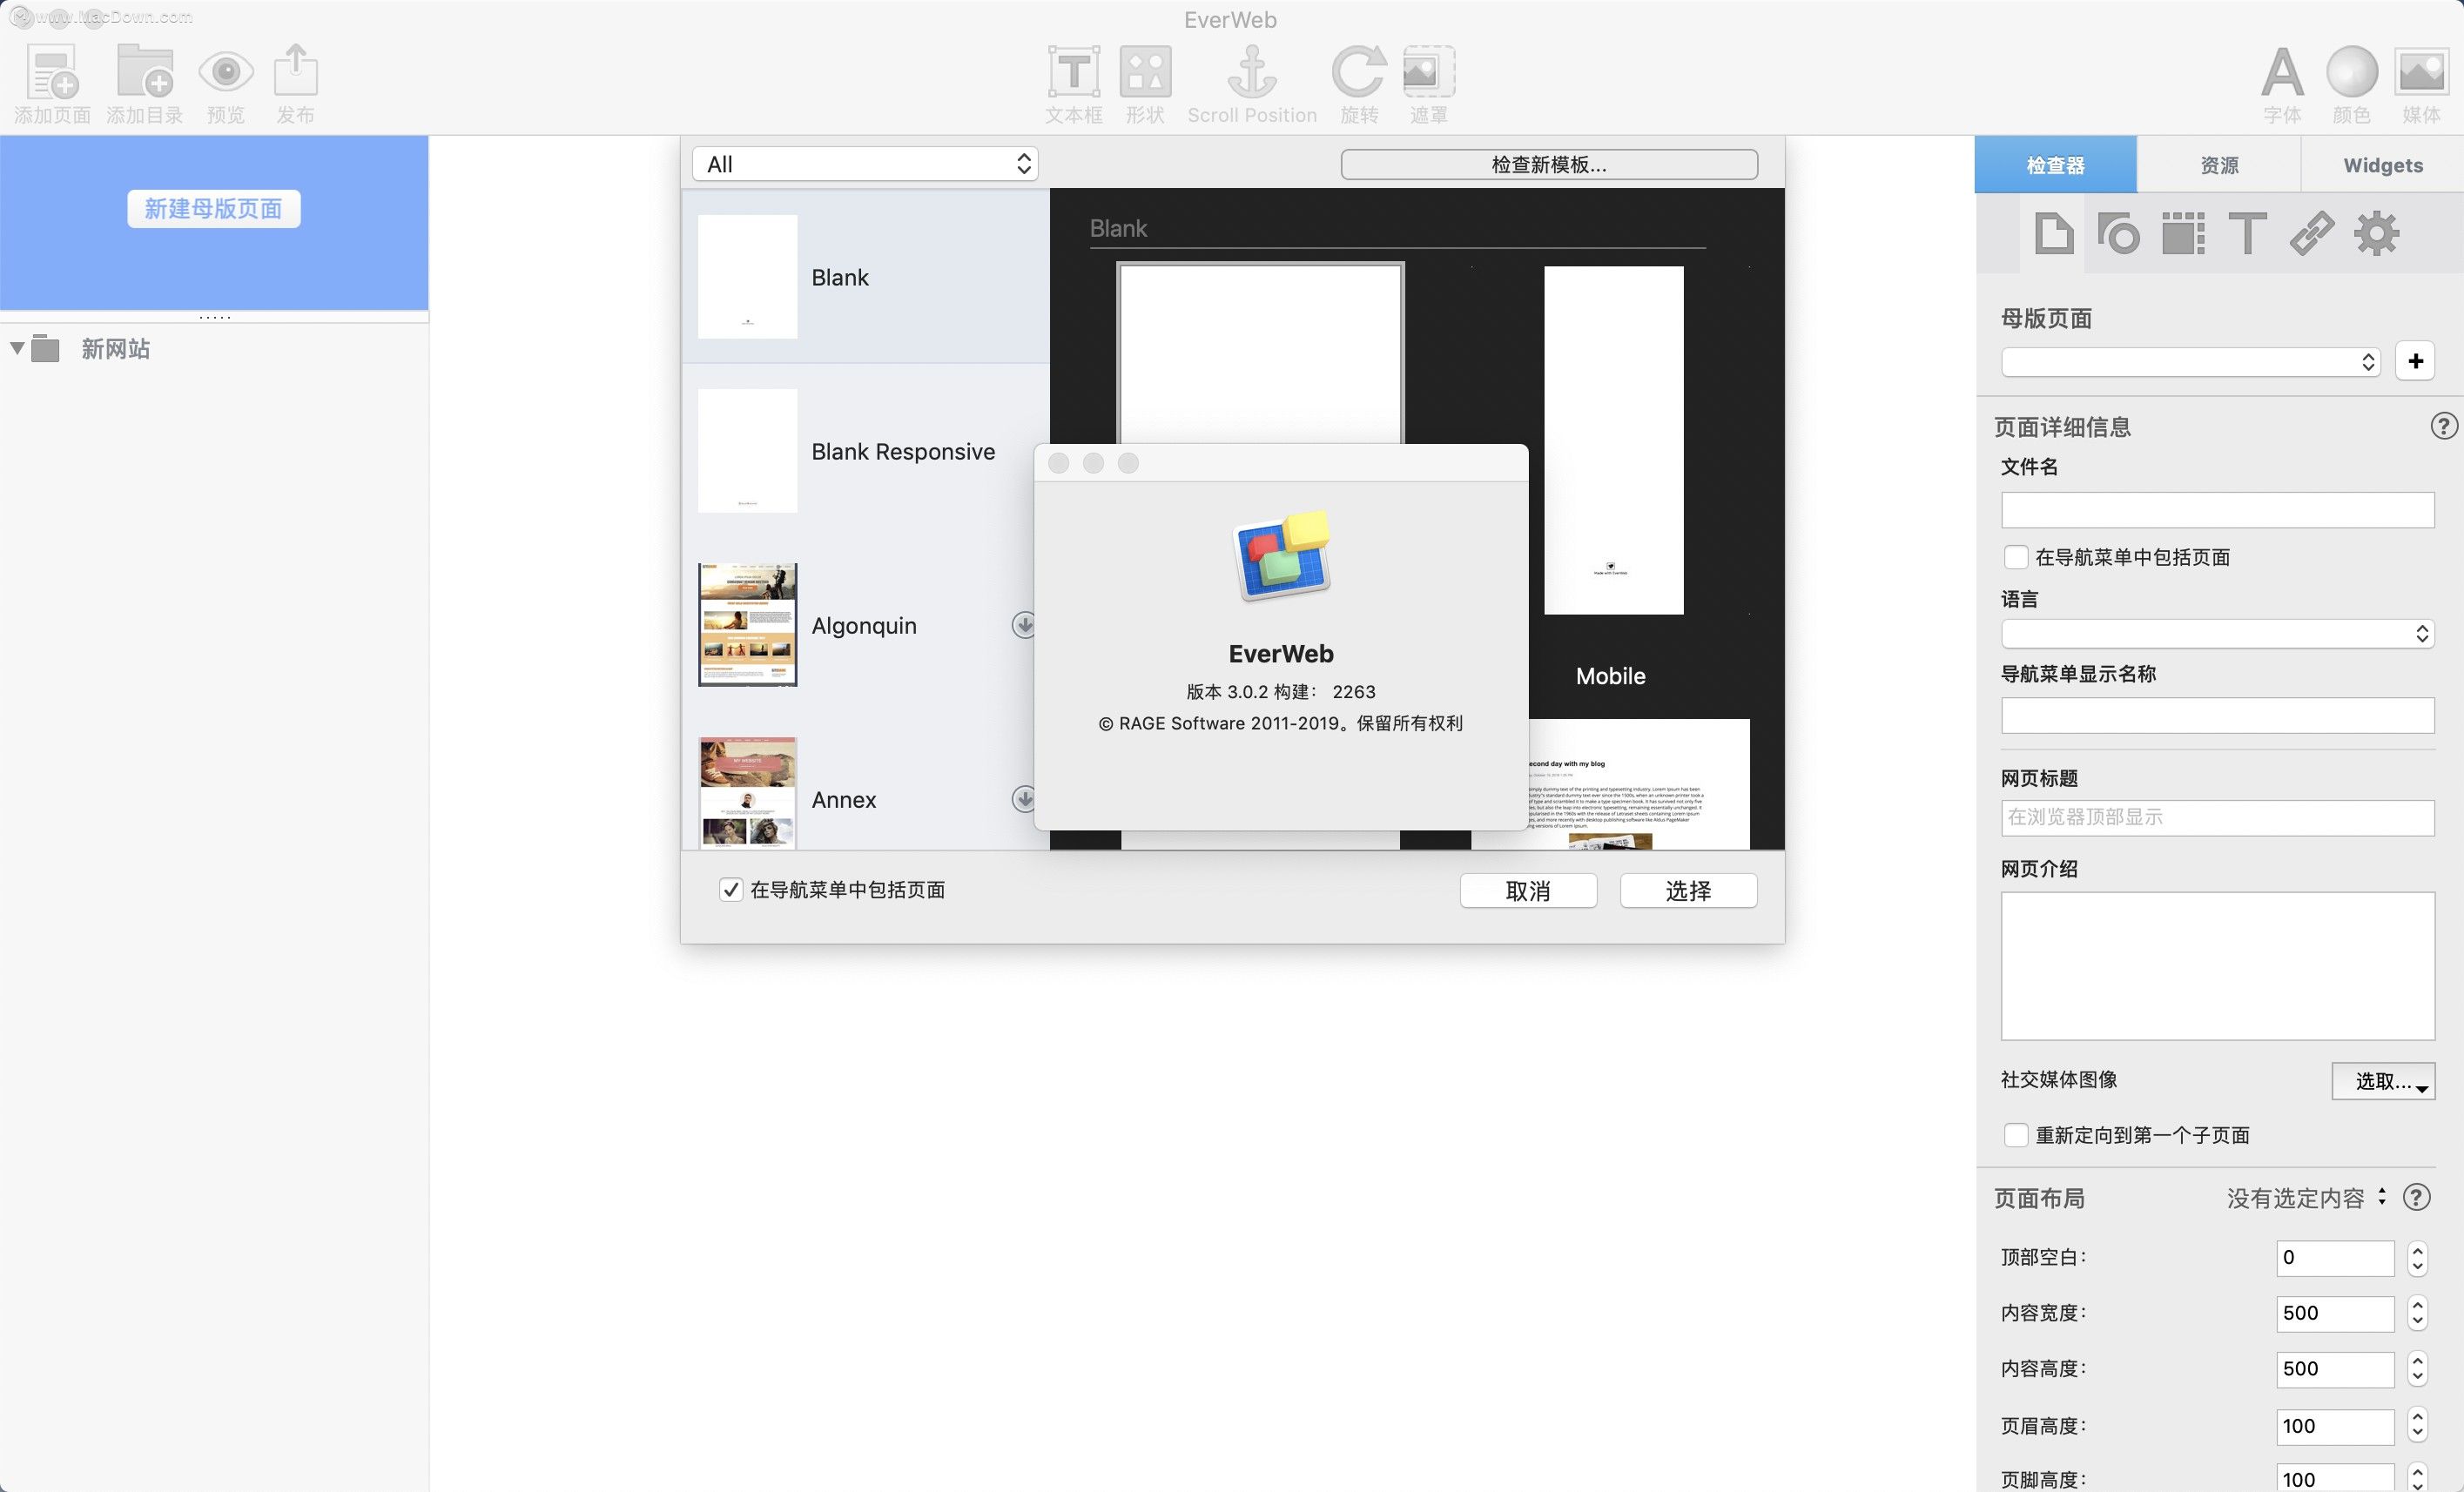Click stepper for 页眉高度 value
Viewport: 2464px width, 1492px height.
(x=2417, y=1426)
